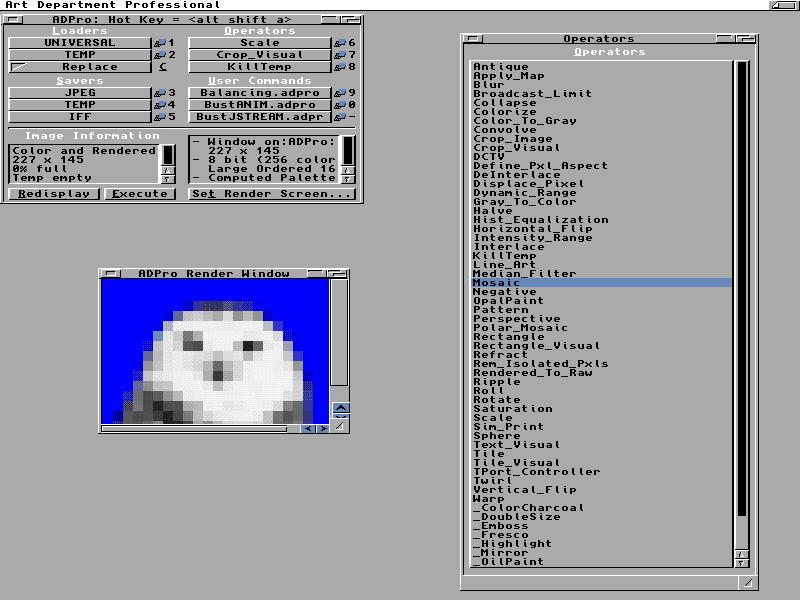Run the Crop_Visual operator button
Image resolution: width=800 pixels, height=600 pixels.
click(260, 55)
